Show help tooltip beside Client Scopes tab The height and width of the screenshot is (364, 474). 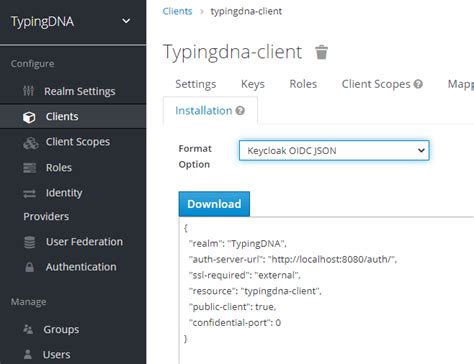[x=418, y=84]
